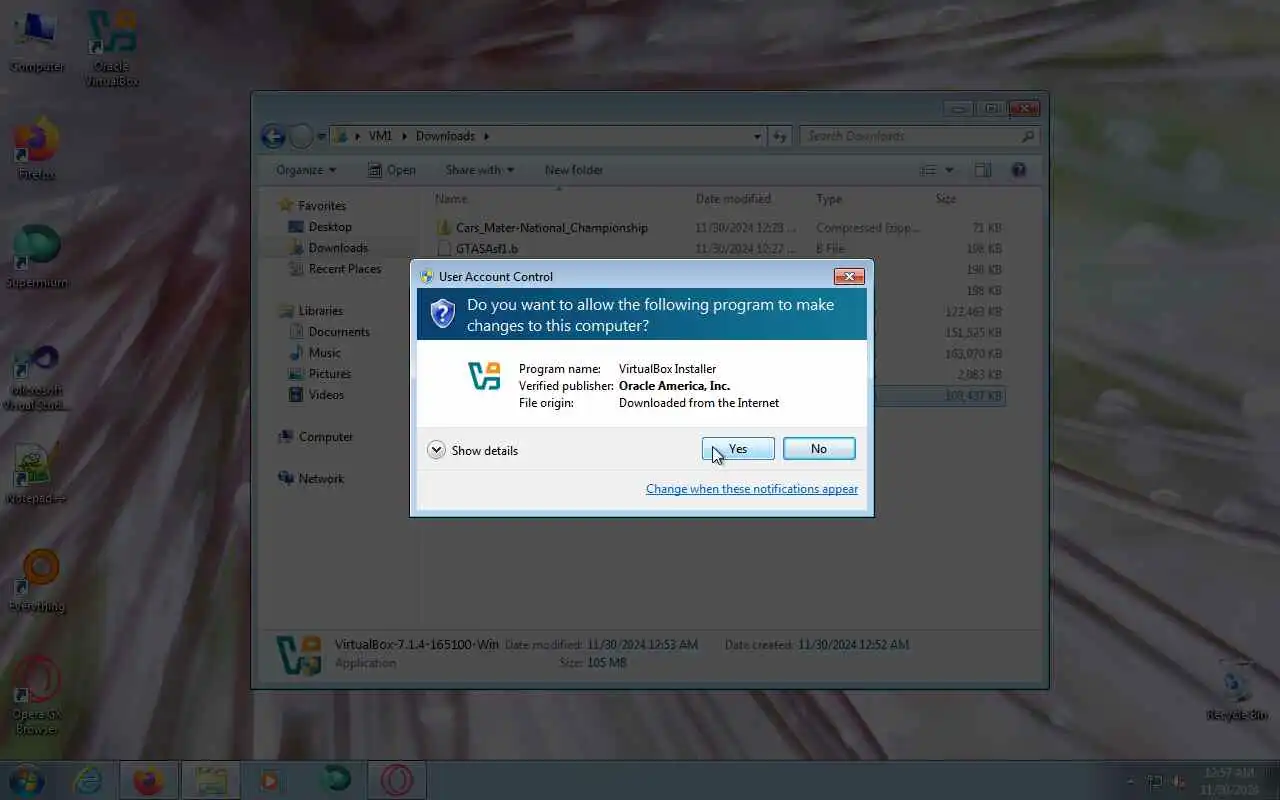Click the 'Oracle America, Inc.' publisher text
Viewport: 1280px width, 800px height.
(674, 386)
